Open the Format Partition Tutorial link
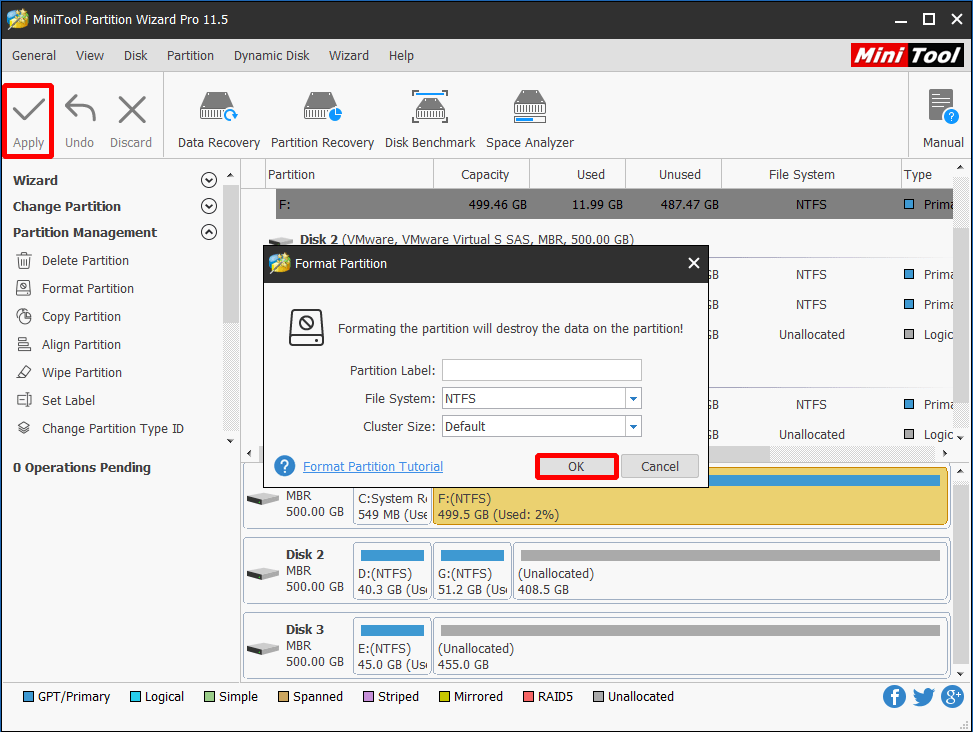 [372, 466]
